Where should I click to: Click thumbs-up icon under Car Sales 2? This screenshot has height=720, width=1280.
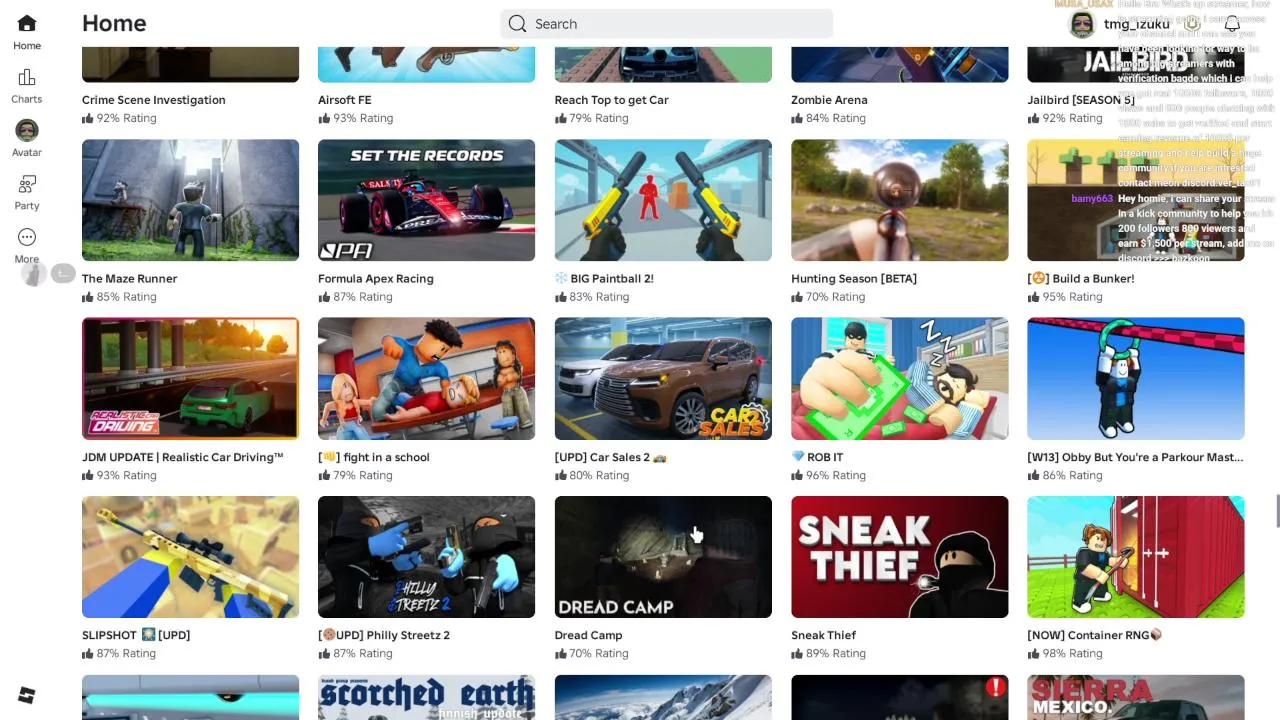pyautogui.click(x=561, y=475)
